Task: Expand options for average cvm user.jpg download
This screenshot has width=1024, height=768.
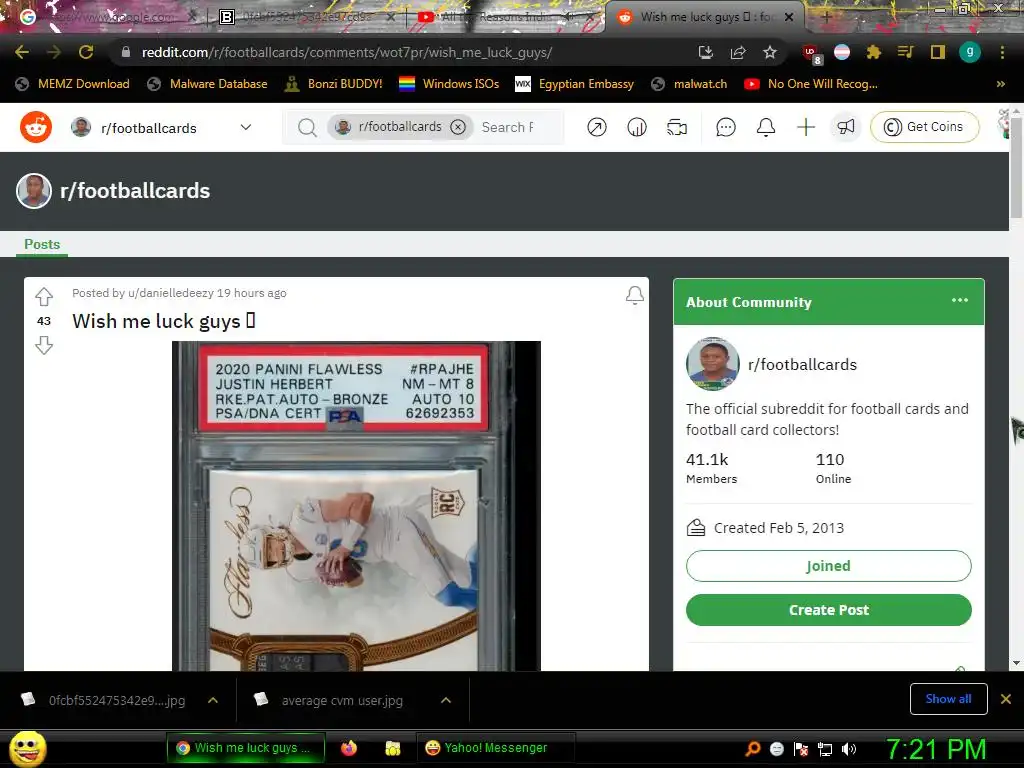Action: [446, 700]
